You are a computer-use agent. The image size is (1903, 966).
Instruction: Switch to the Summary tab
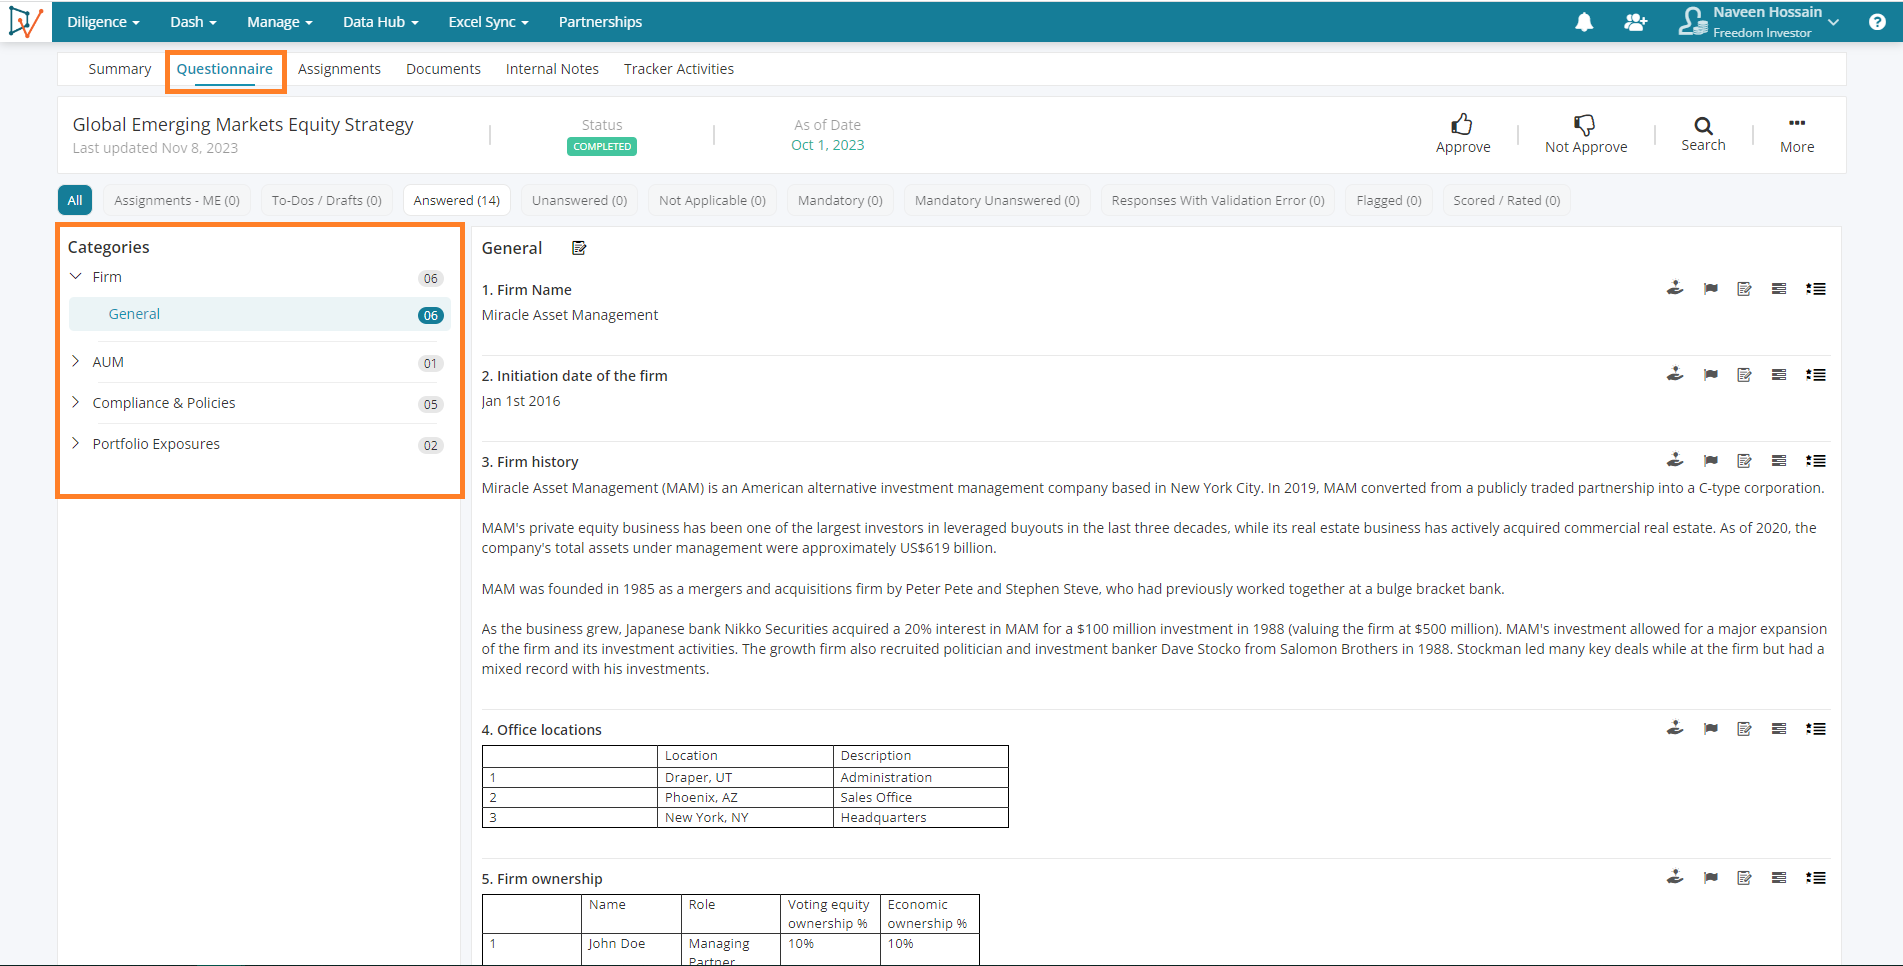(120, 69)
